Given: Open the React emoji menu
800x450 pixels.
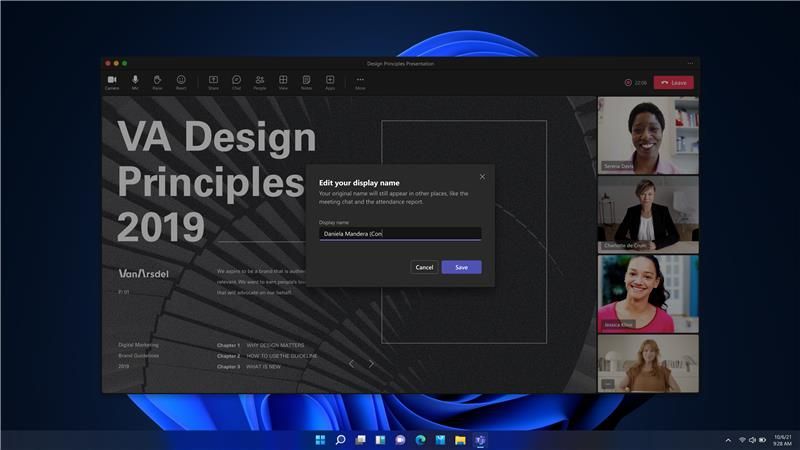Looking at the screenshot, I should click(181, 82).
